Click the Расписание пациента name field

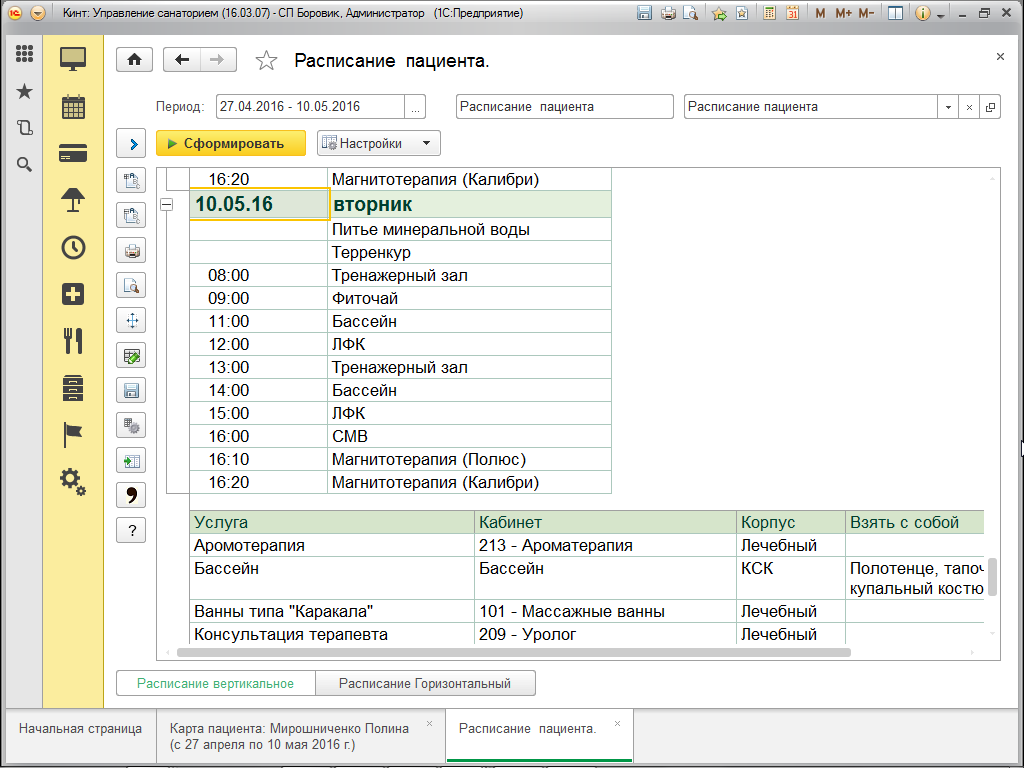564,107
